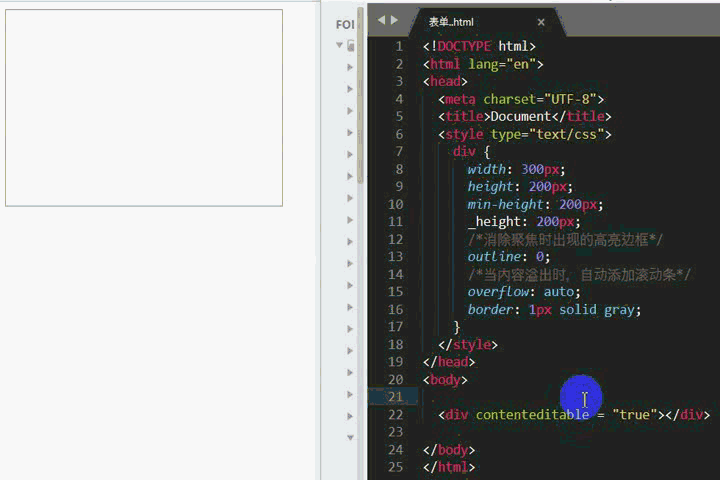Click the "true" attribute value
720x480 pixels.
pos(635,415)
